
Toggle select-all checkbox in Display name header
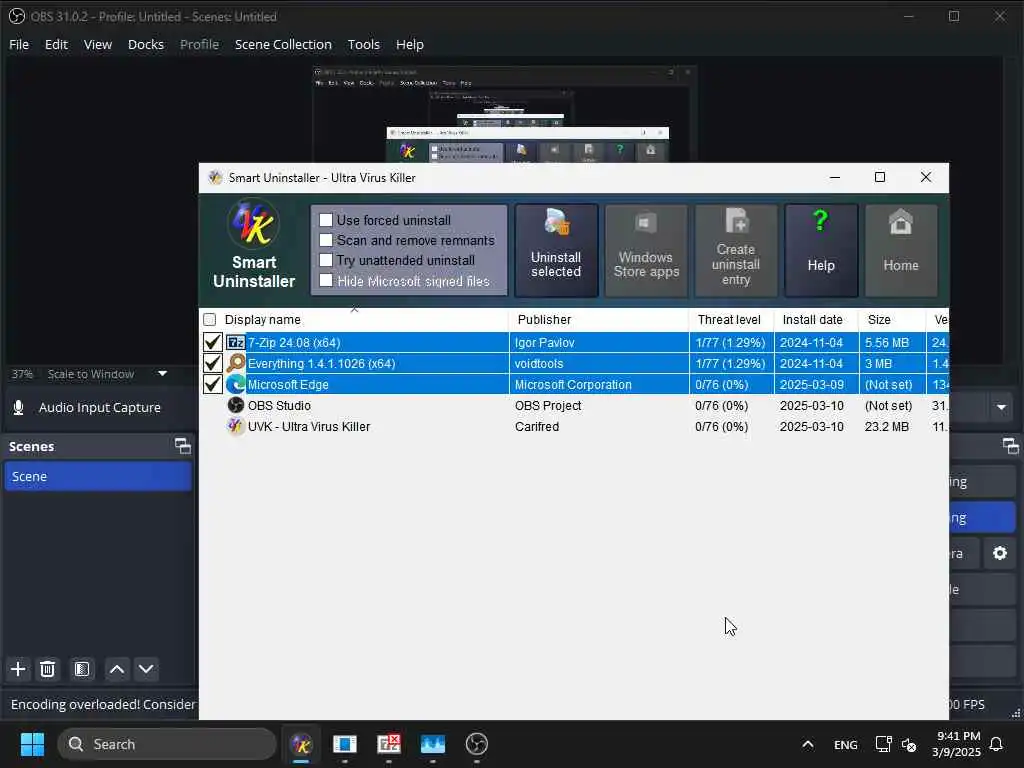pos(210,319)
